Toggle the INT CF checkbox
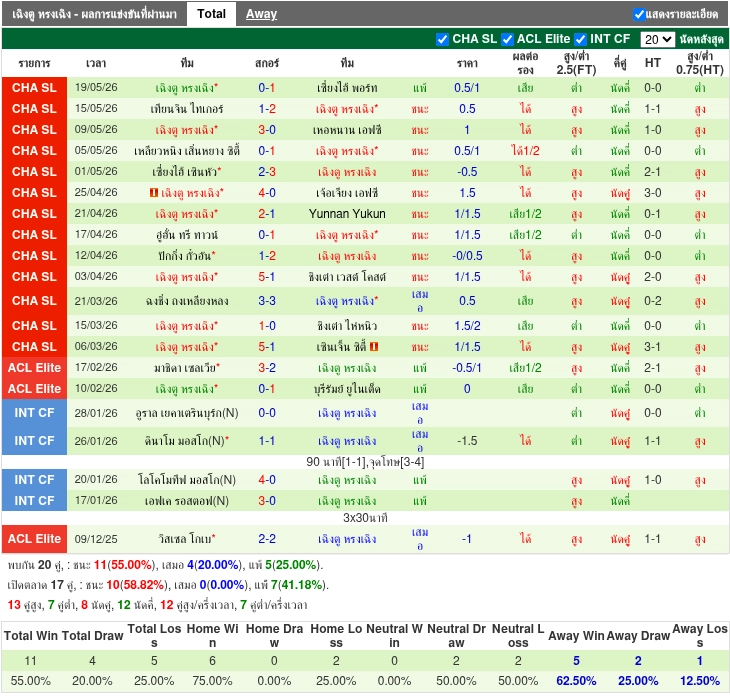Image resolution: width=730 pixels, height=699 pixels. [x=580, y=40]
